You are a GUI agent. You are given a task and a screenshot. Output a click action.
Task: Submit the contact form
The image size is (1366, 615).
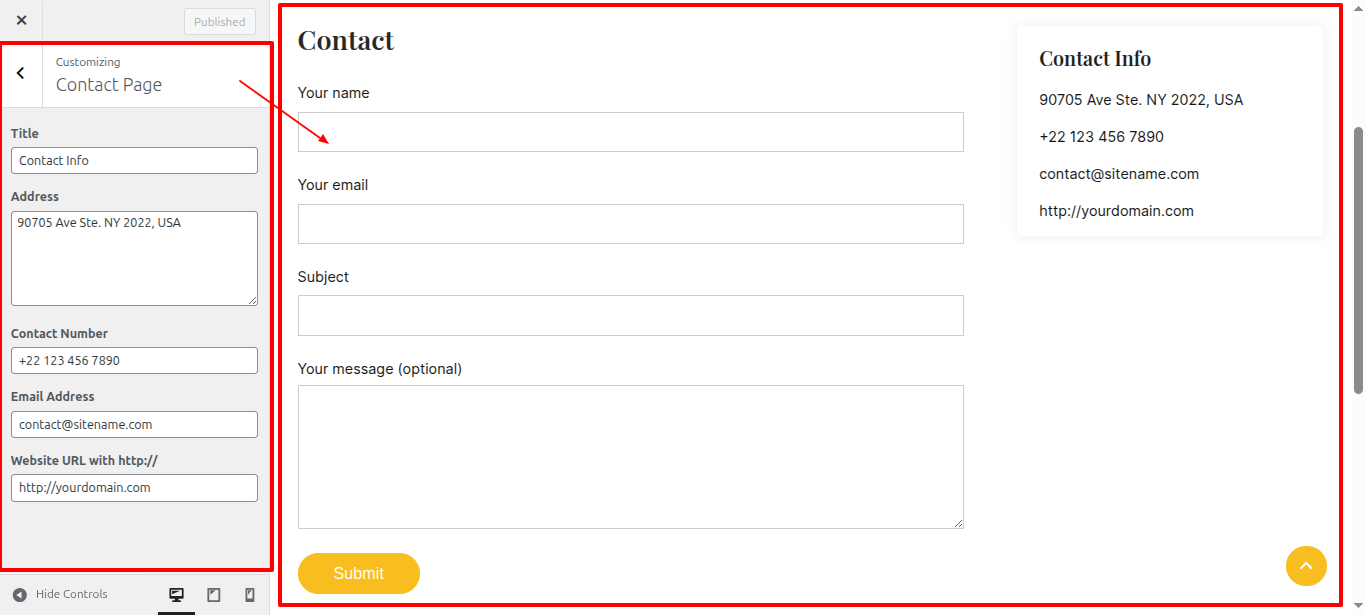point(359,573)
